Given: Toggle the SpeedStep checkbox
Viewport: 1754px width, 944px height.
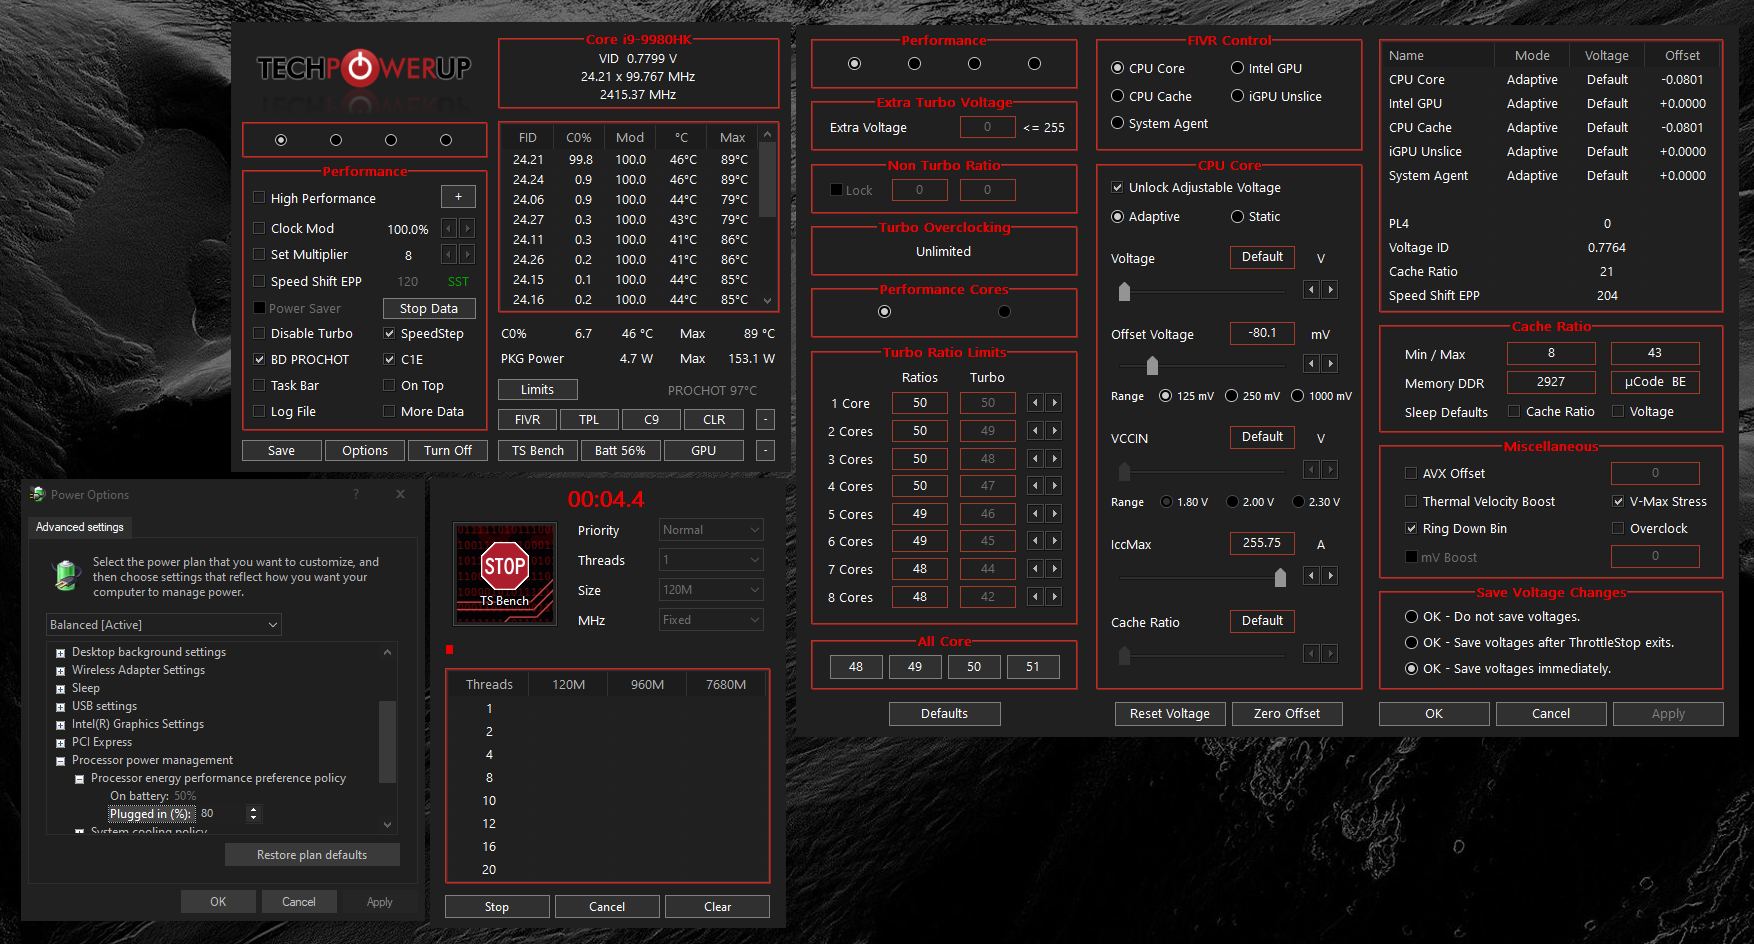Looking at the screenshot, I should pos(390,333).
